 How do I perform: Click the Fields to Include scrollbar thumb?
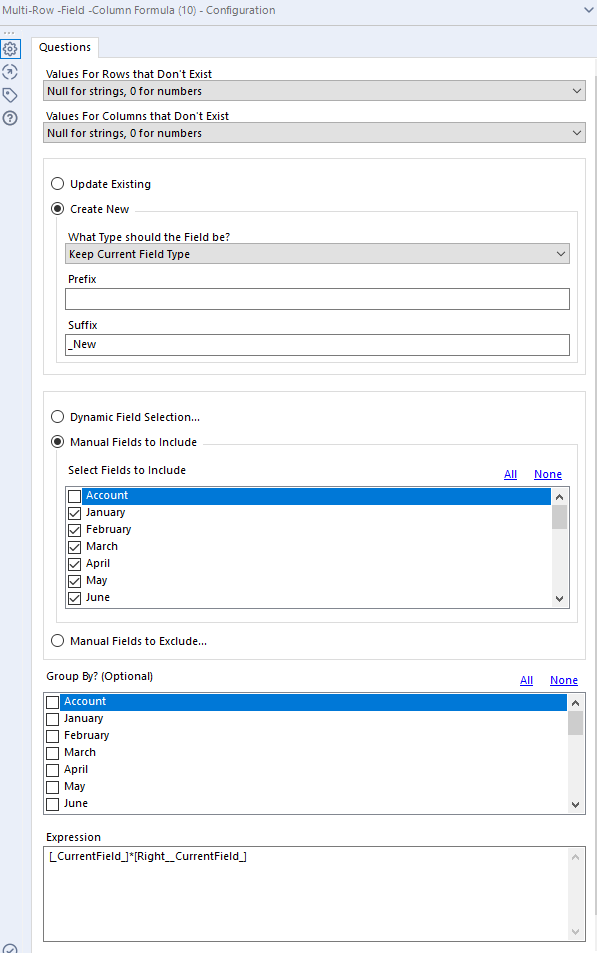(559, 517)
